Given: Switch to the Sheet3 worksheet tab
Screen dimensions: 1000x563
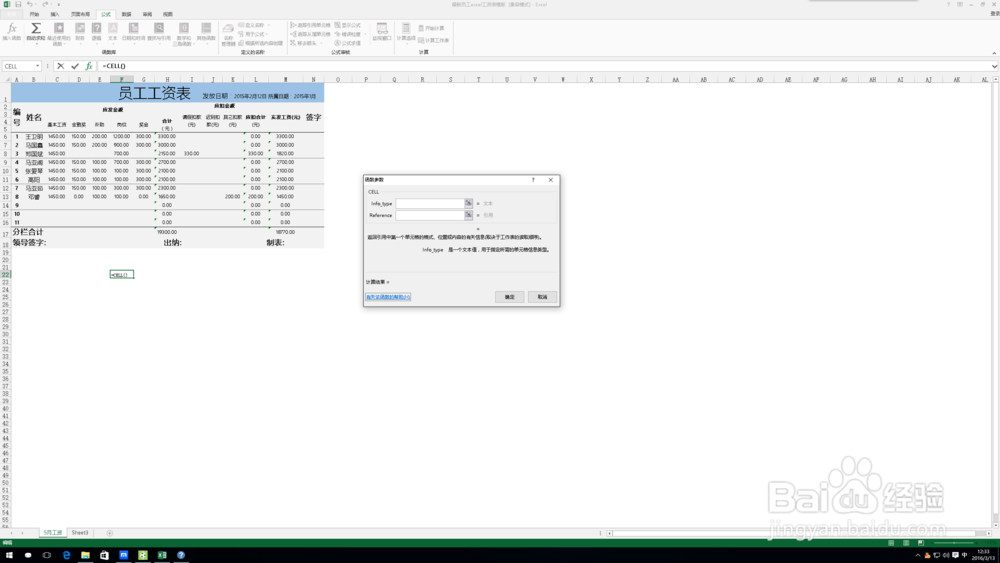Looking at the screenshot, I should [x=80, y=532].
